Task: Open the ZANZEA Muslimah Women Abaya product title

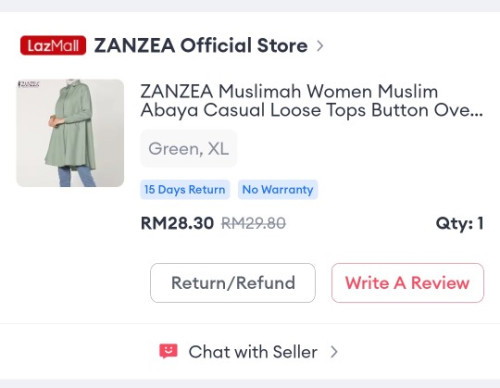Action: tap(311, 101)
